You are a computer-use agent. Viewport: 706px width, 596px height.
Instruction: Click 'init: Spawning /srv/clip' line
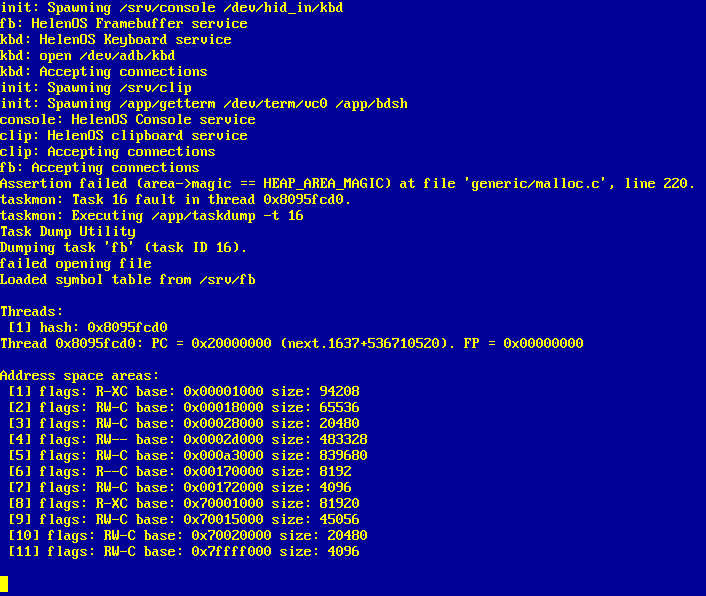[96, 88]
